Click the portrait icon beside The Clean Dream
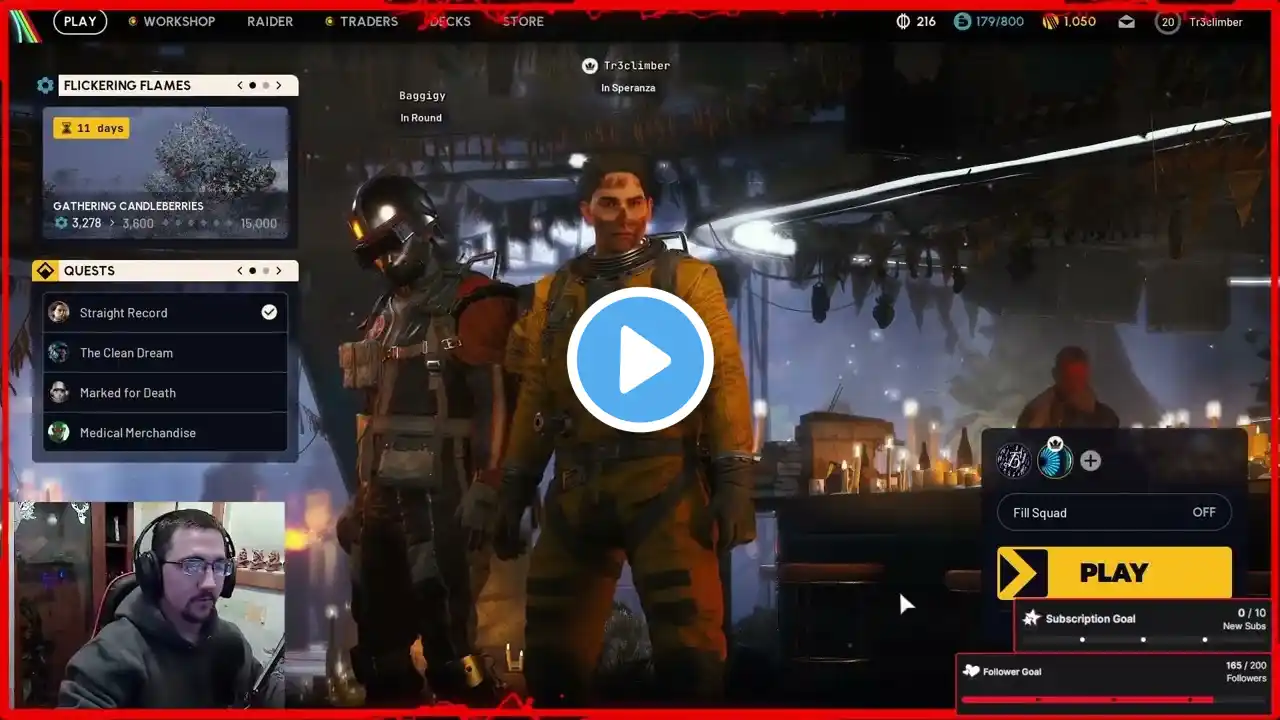The height and width of the screenshot is (720, 1280). [x=59, y=353]
